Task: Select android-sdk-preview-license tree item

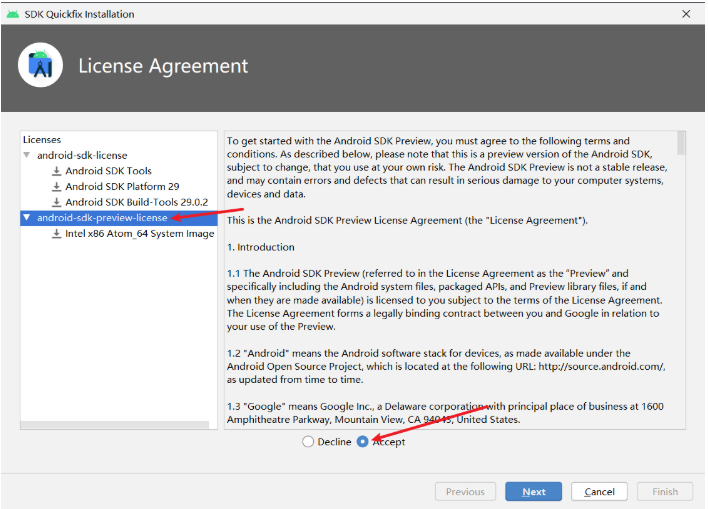Action: point(102,218)
